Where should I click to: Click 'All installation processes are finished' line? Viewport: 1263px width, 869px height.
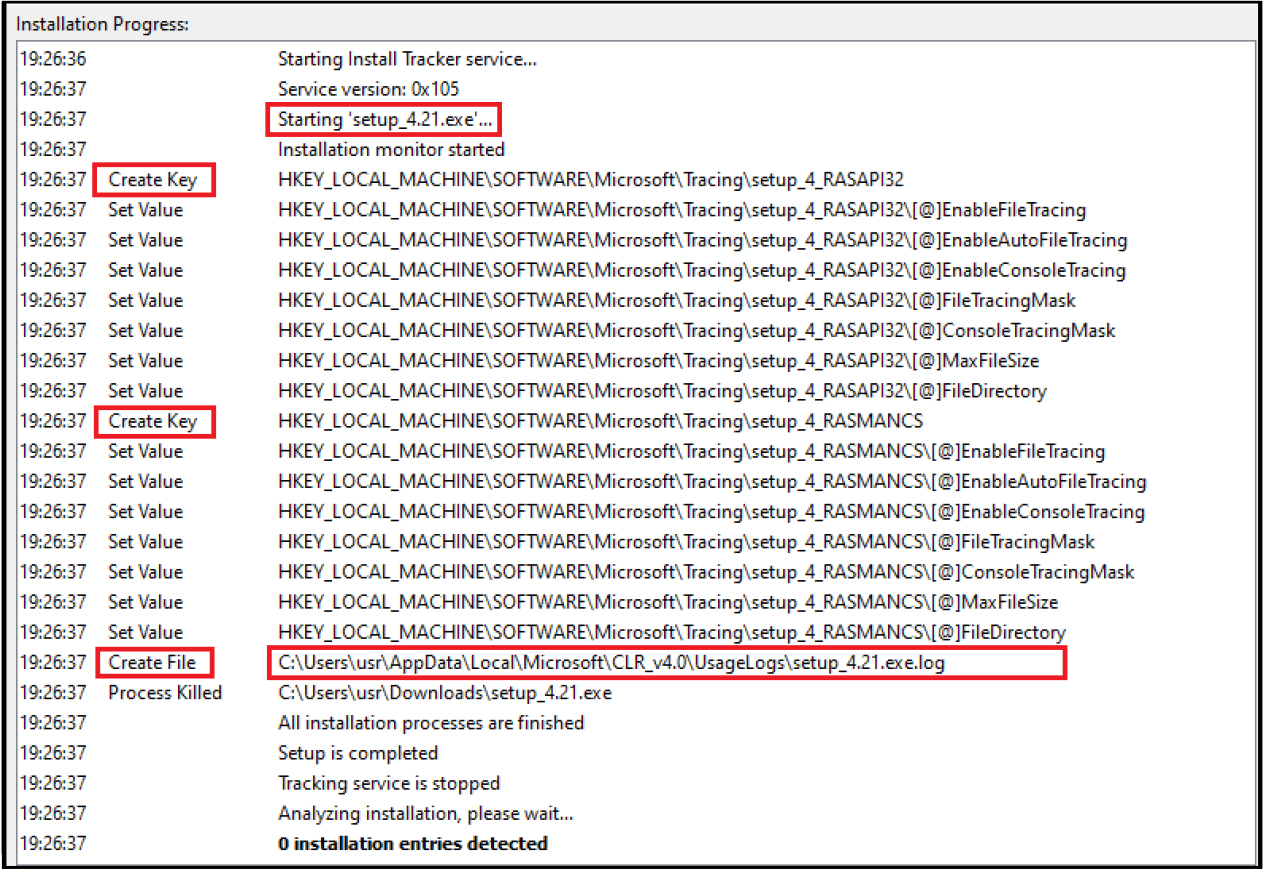click(x=430, y=722)
